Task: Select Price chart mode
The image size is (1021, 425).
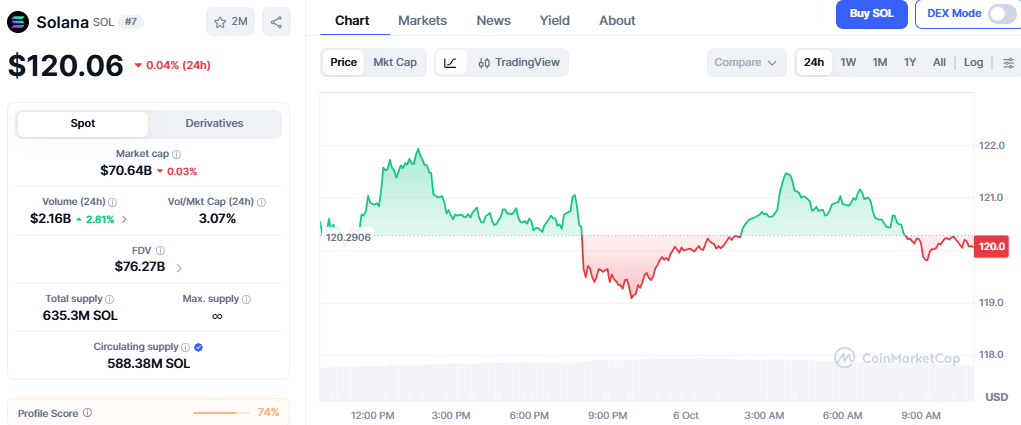Action: [343, 62]
